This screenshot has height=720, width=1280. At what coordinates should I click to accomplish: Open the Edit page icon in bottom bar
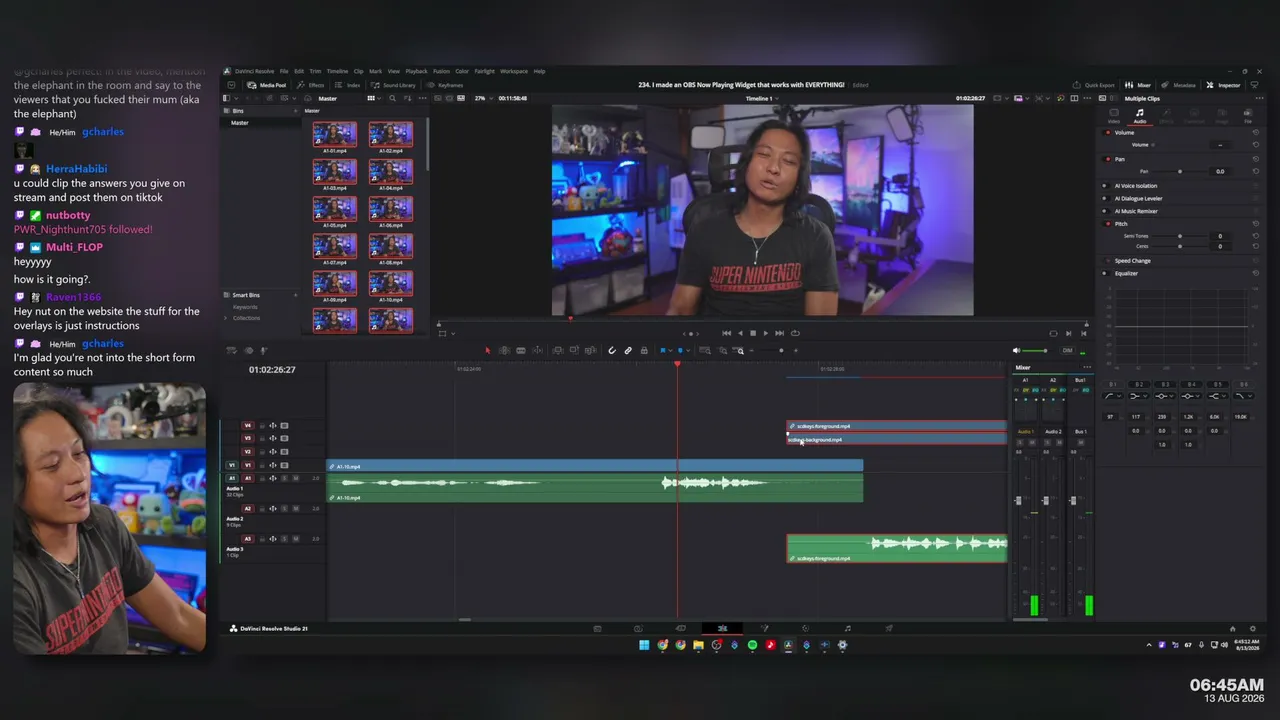pos(722,629)
